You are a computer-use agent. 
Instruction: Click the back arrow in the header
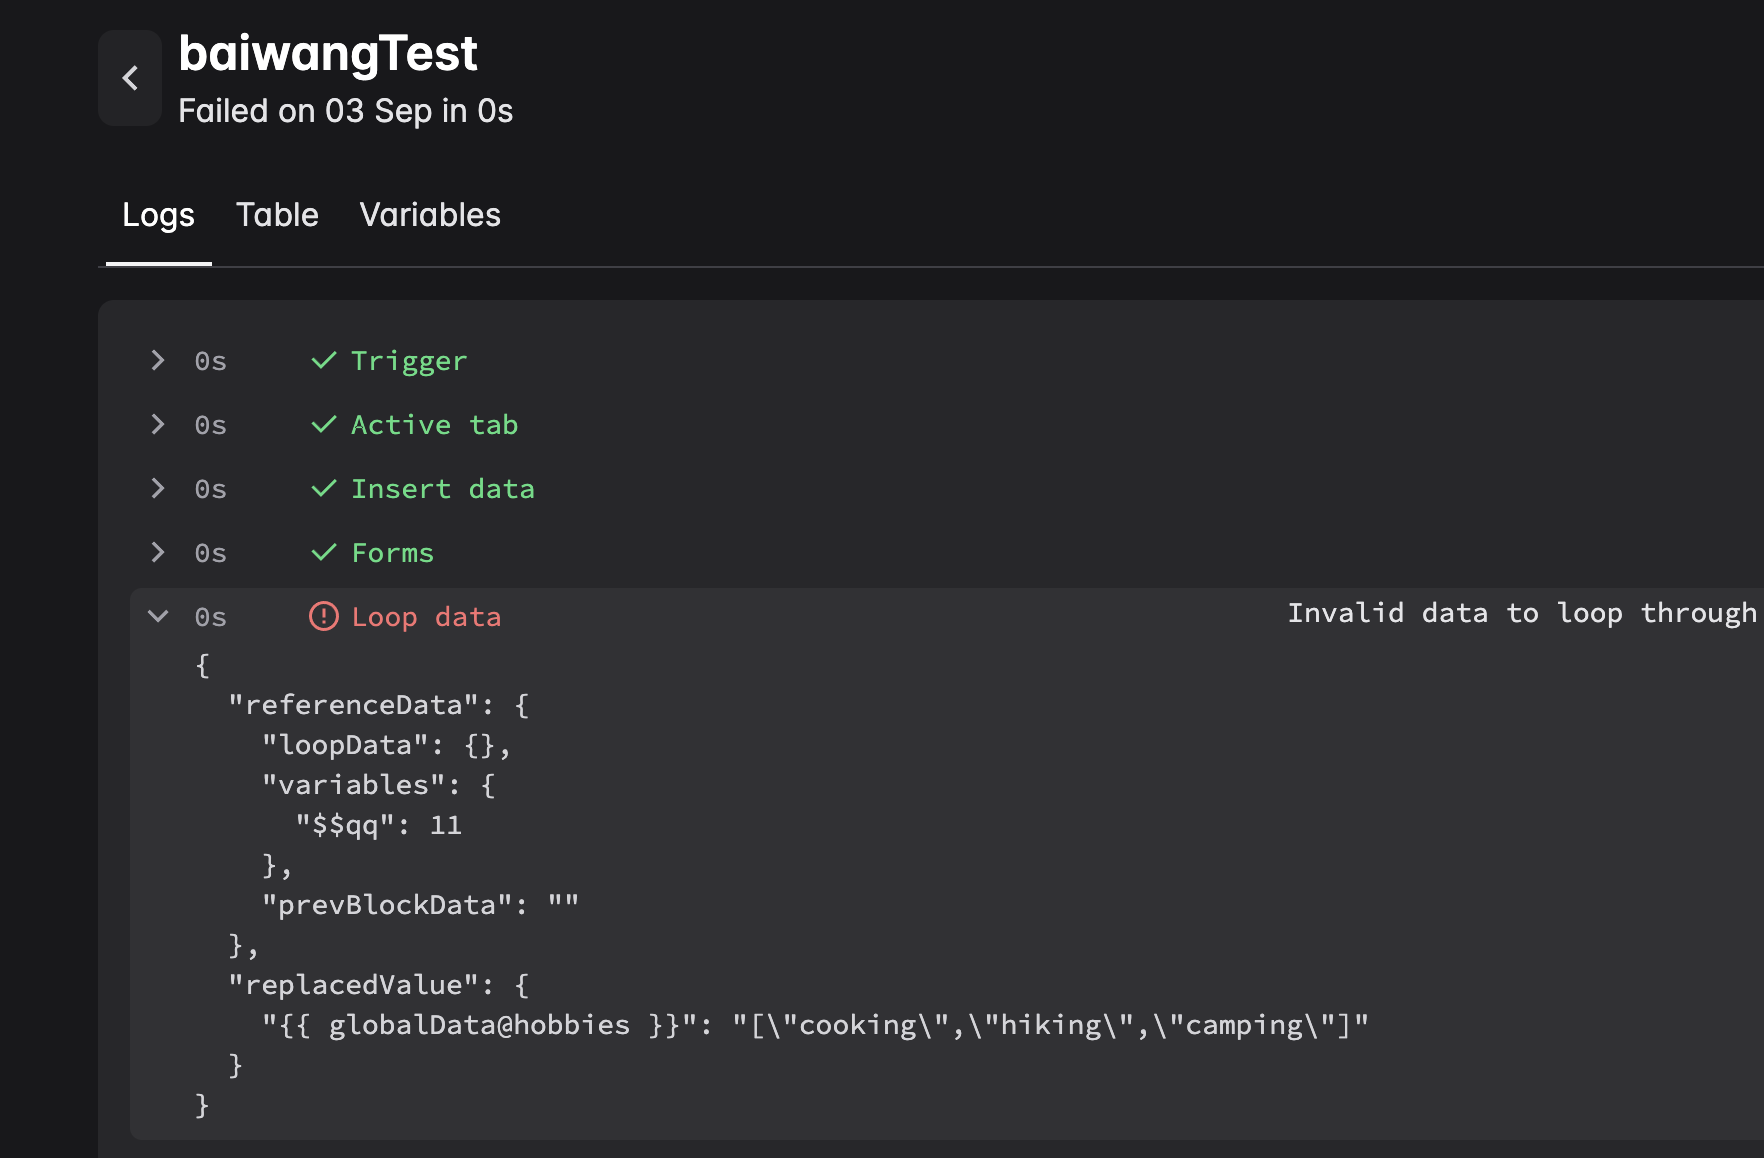point(129,77)
